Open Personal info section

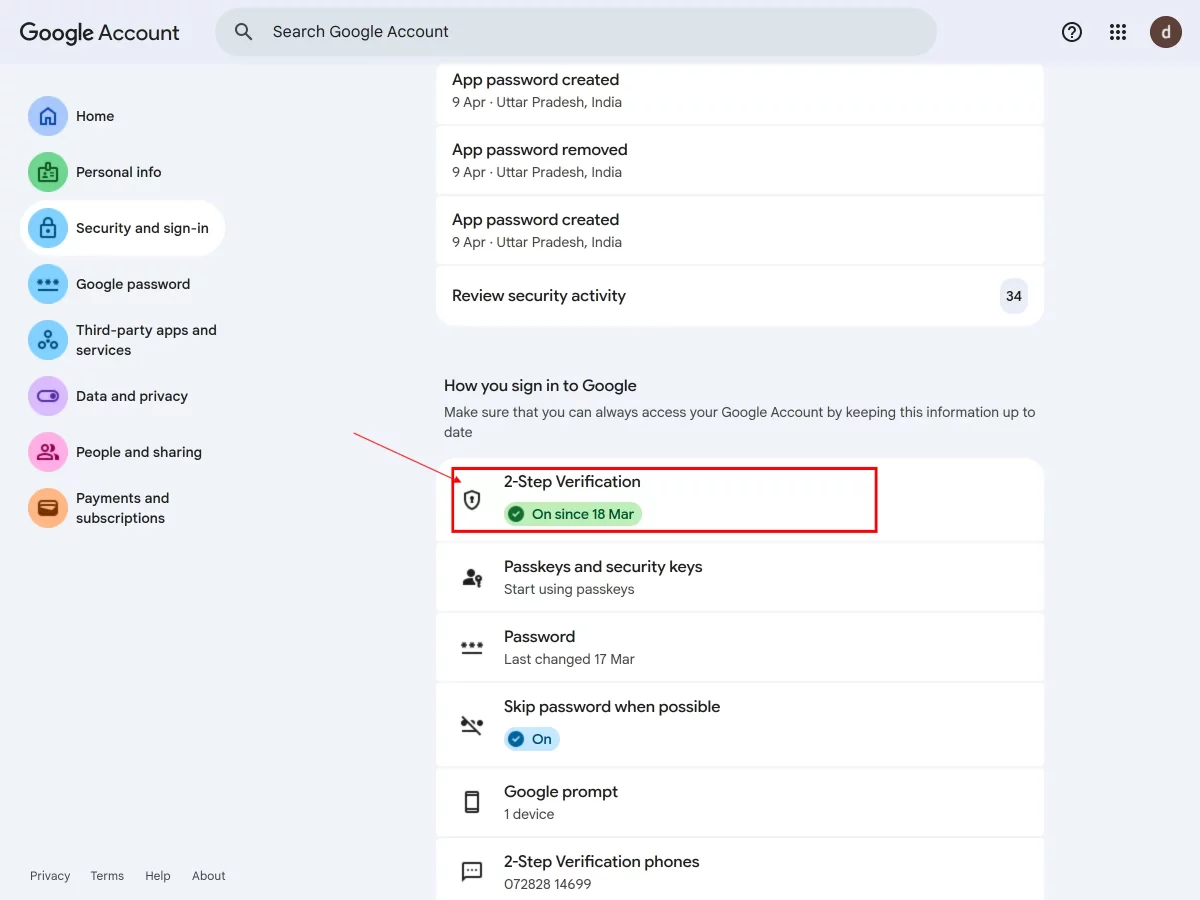click(118, 172)
